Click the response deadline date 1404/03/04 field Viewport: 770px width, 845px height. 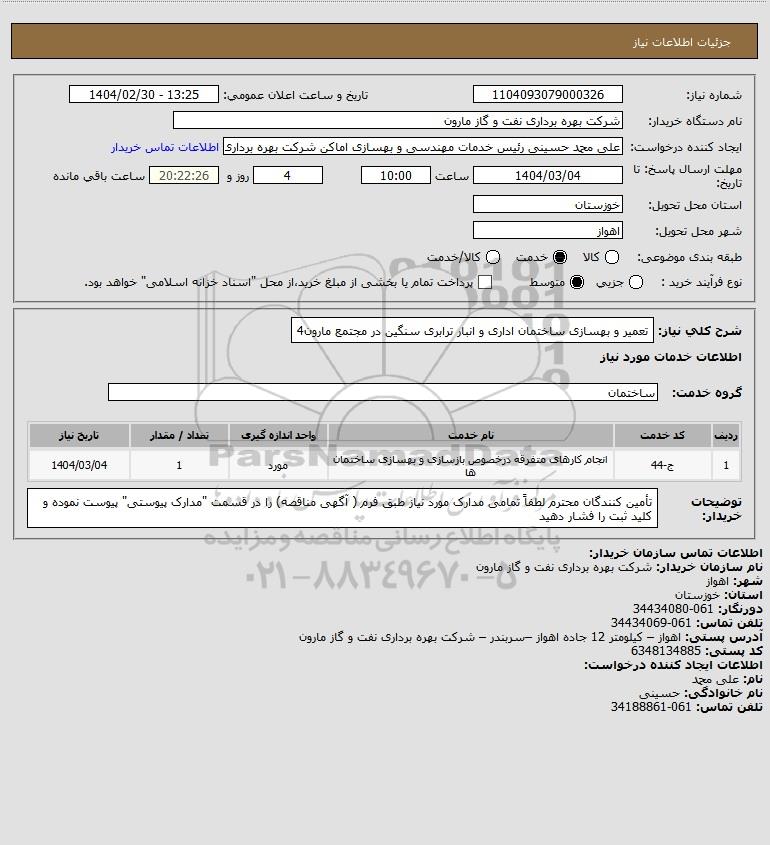pos(547,176)
